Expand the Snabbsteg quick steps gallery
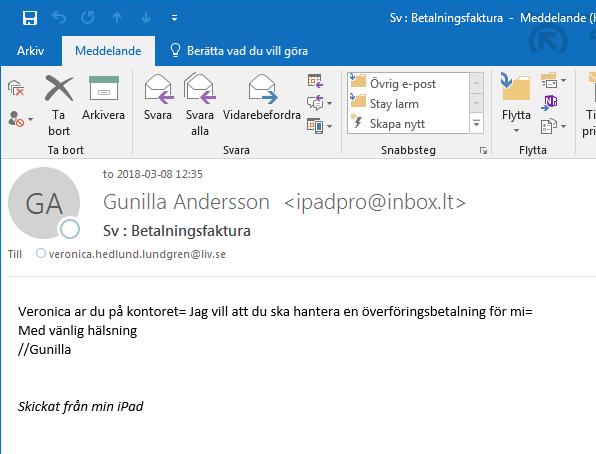This screenshot has height=454, width=596. 476,124
